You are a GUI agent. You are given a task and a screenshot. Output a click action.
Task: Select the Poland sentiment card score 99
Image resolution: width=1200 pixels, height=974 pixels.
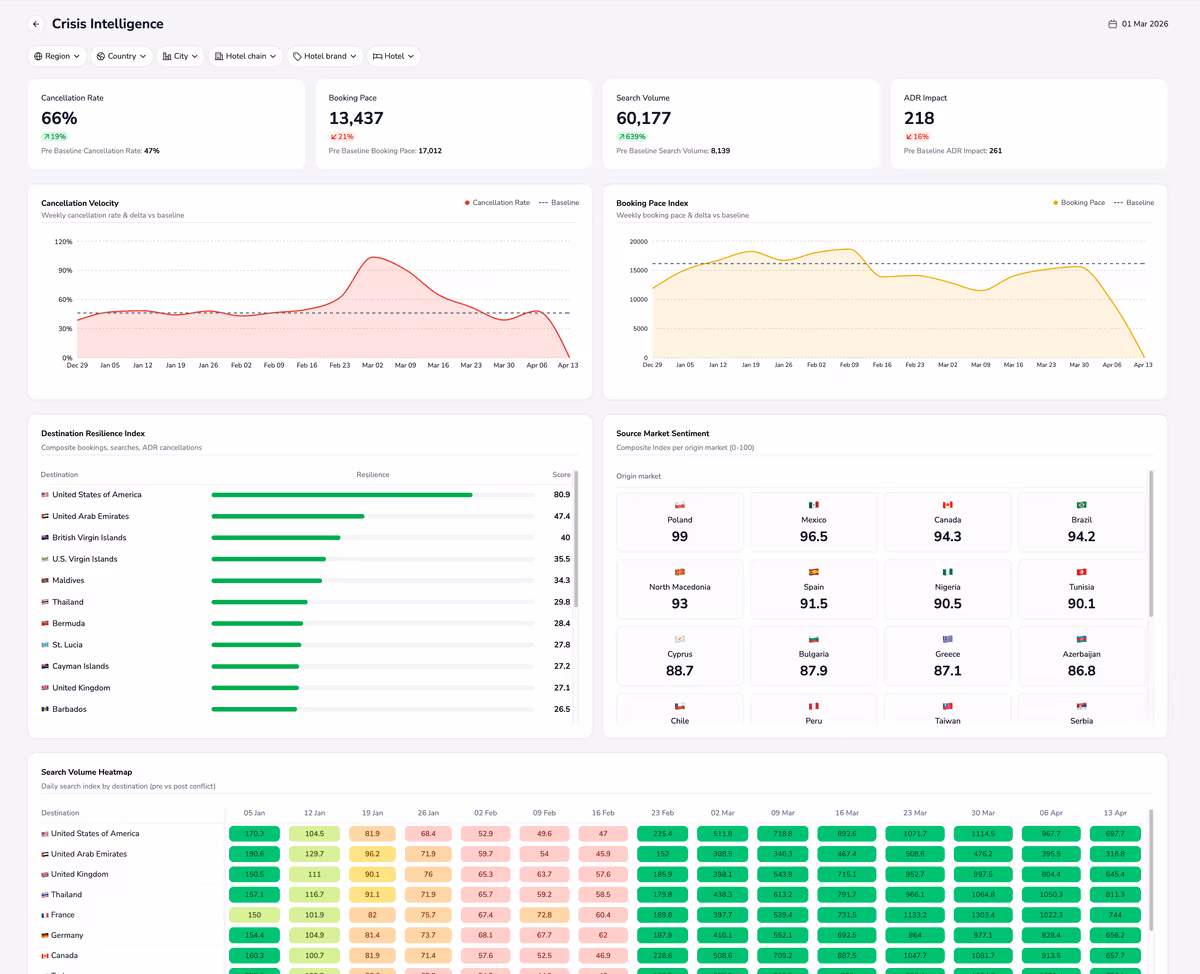[680, 522]
